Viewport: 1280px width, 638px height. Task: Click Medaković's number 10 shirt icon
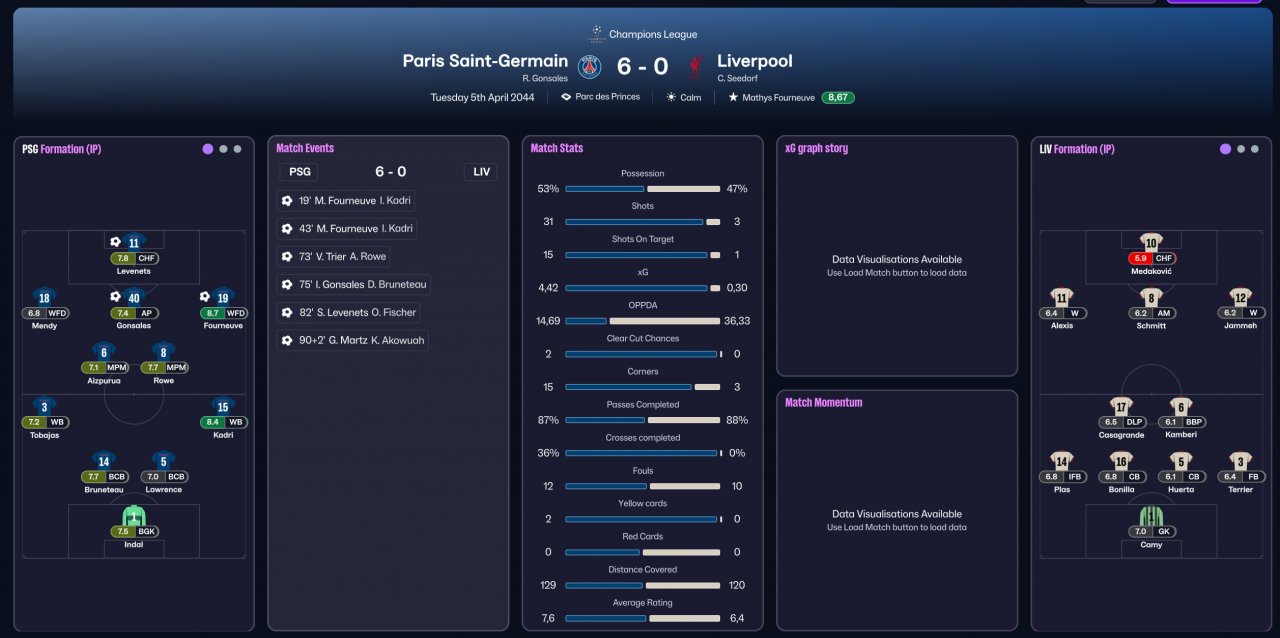1151,242
